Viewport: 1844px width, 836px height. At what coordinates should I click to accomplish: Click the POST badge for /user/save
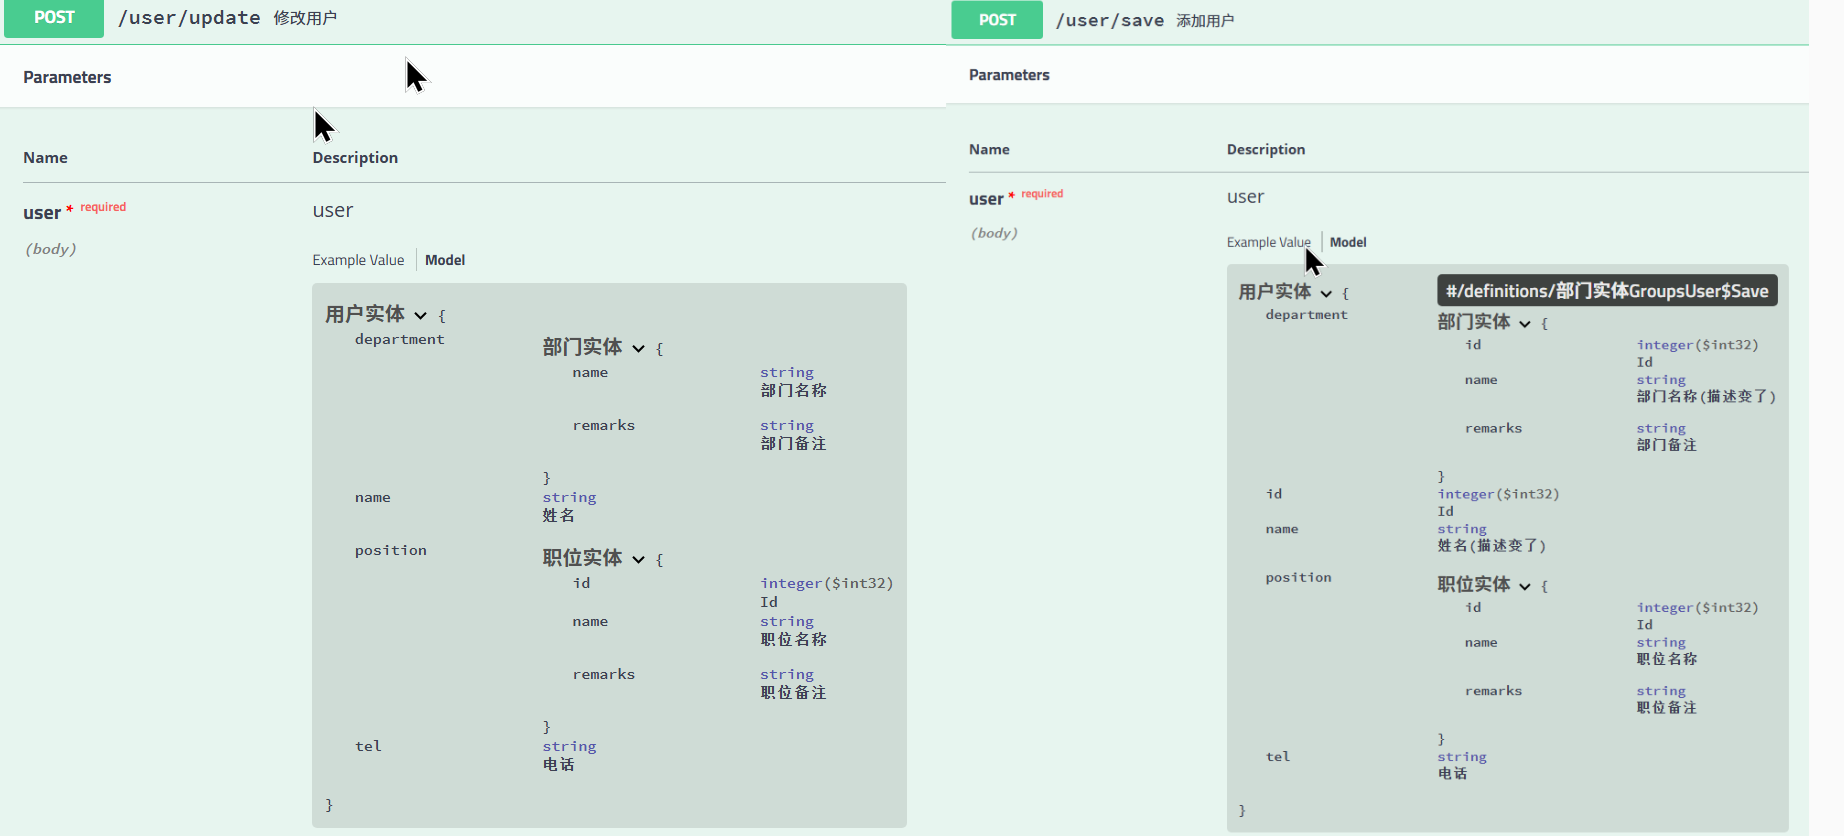click(997, 20)
